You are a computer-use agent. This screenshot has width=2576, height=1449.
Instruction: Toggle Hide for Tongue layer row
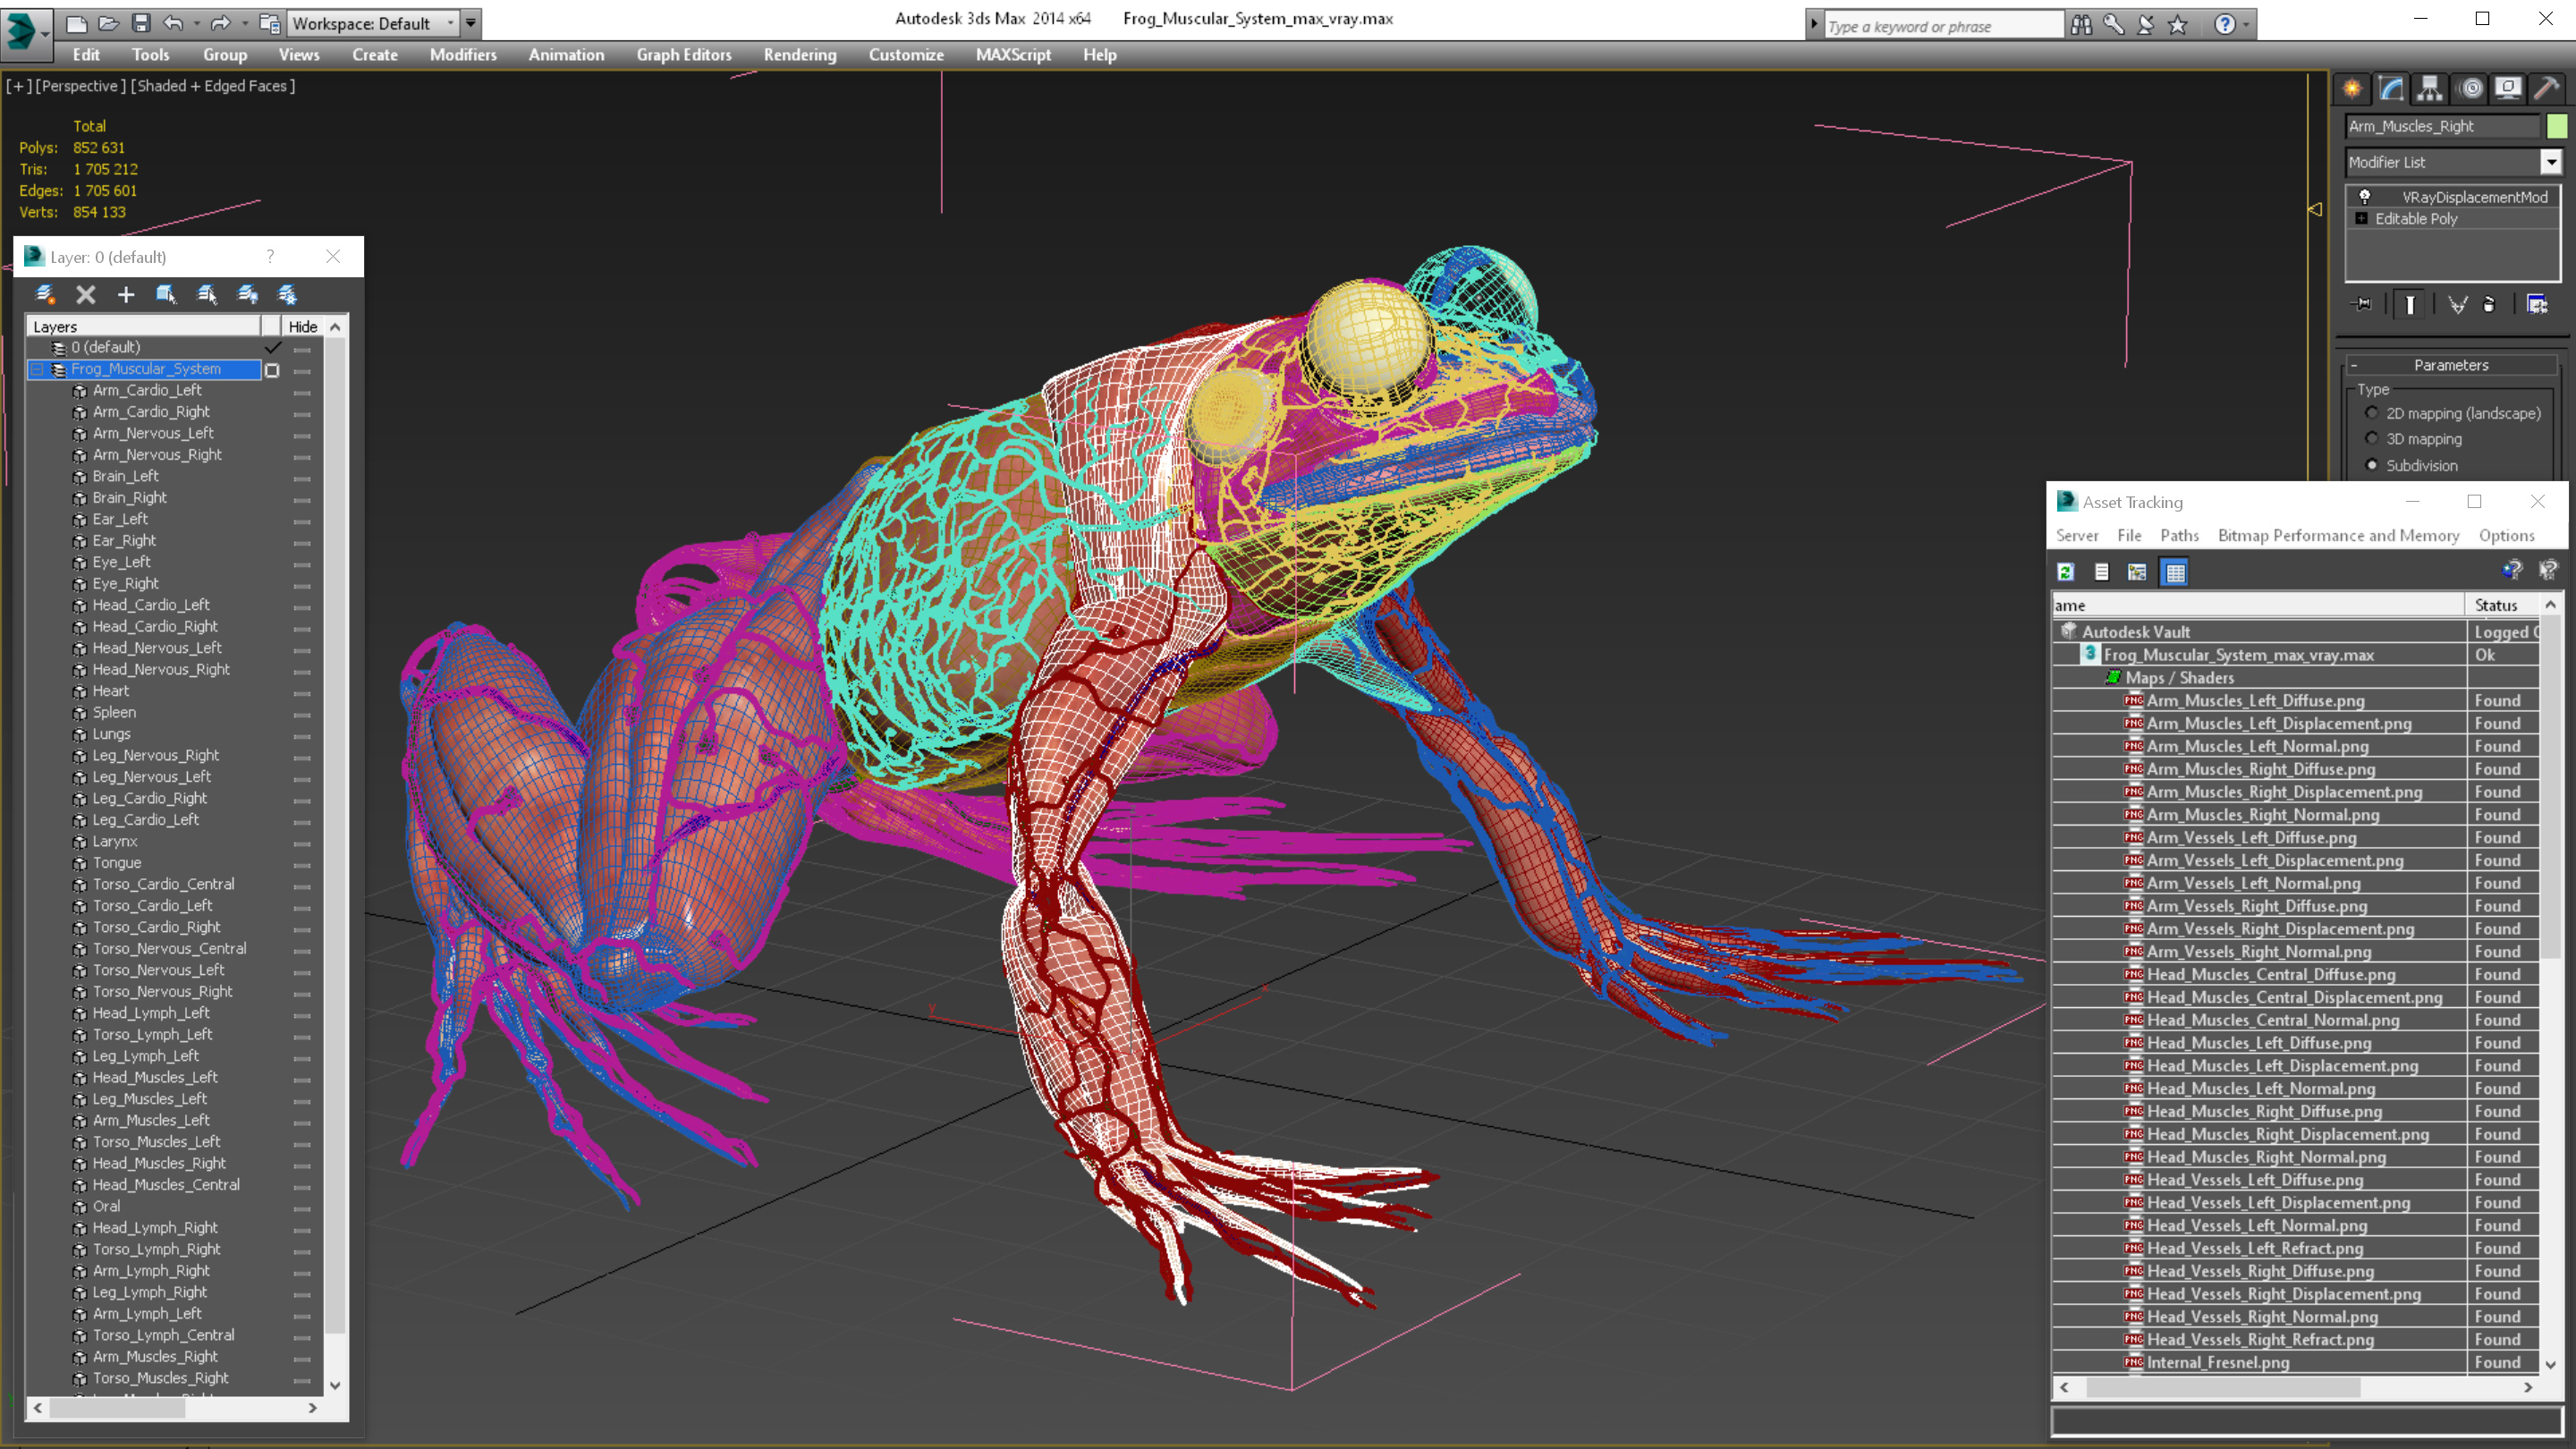[x=302, y=865]
